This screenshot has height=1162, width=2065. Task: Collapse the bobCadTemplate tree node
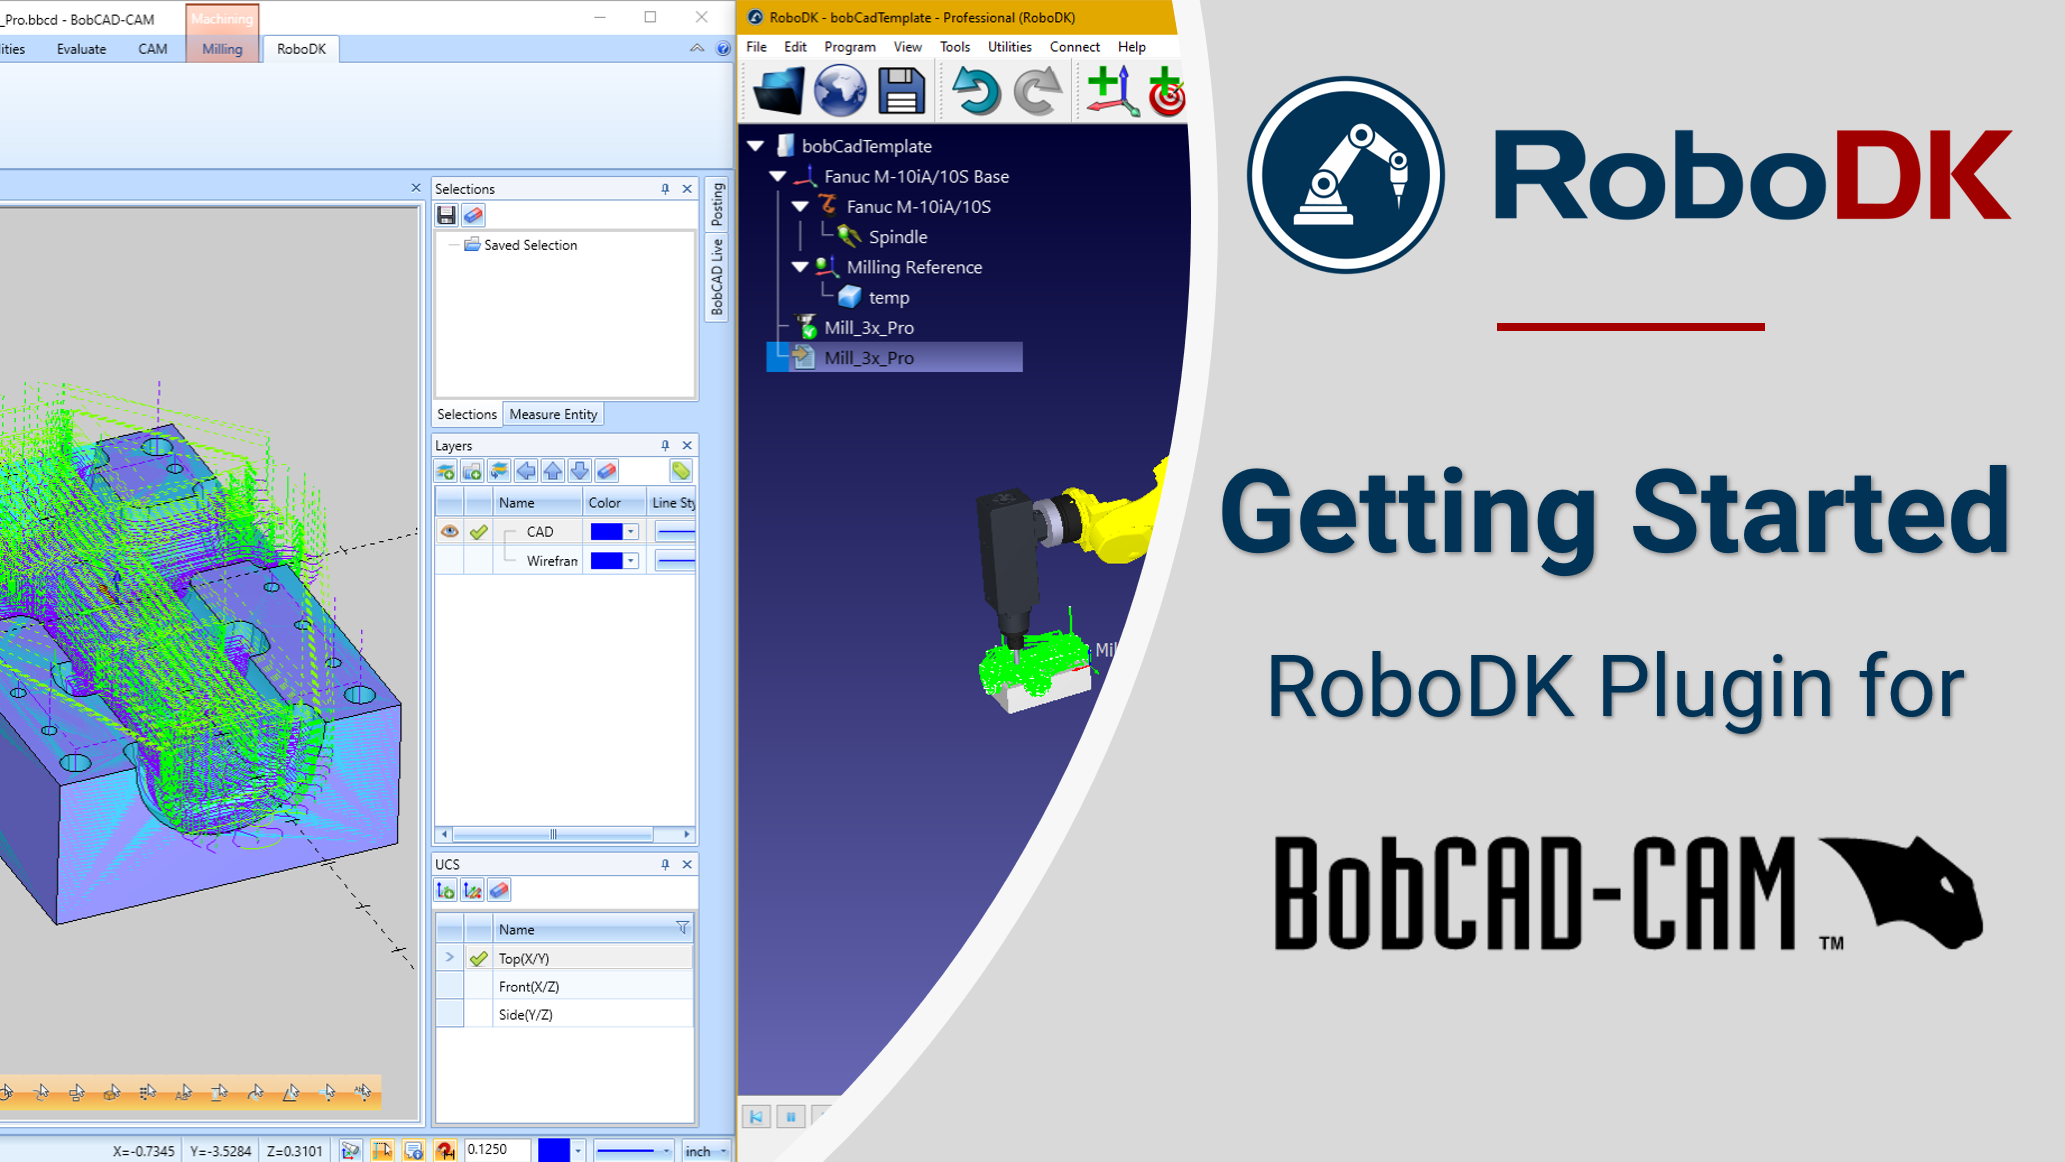(756, 146)
